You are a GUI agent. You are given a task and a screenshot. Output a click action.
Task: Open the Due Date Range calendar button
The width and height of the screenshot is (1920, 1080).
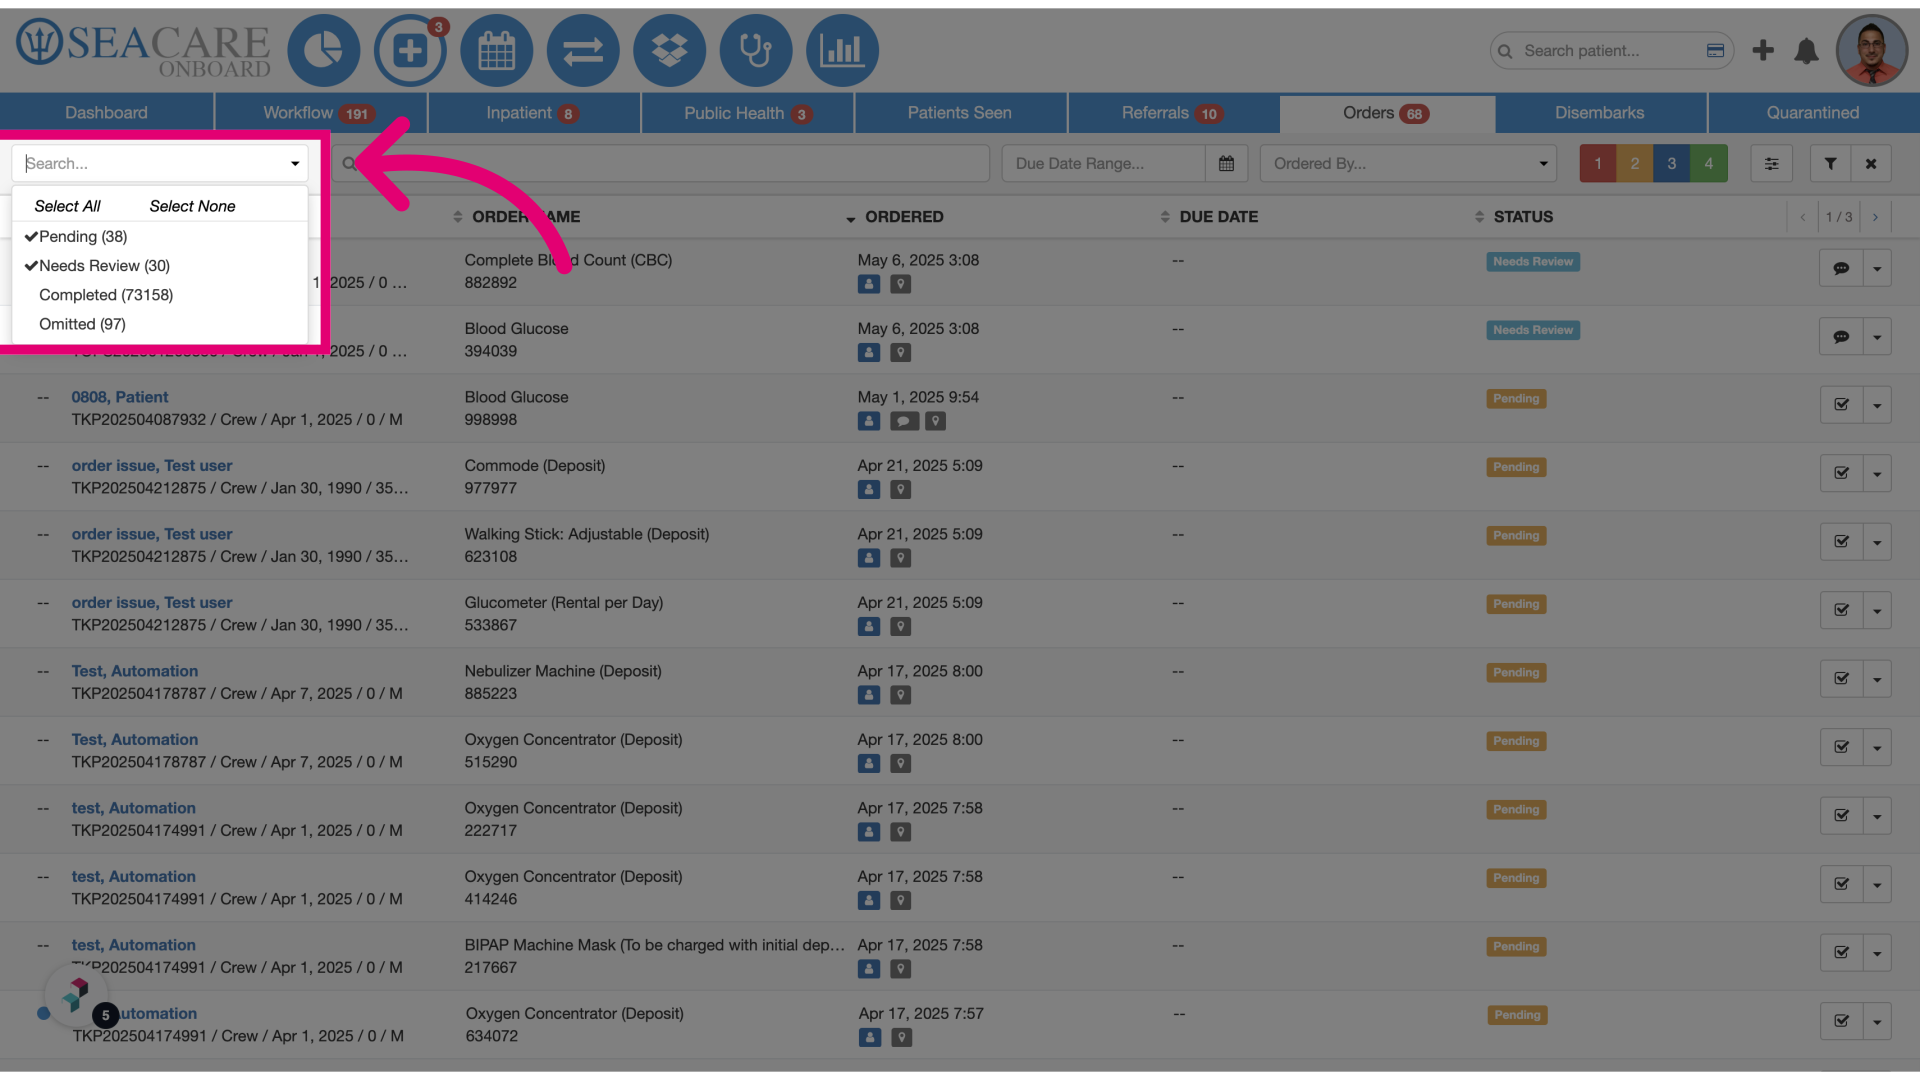(1226, 163)
